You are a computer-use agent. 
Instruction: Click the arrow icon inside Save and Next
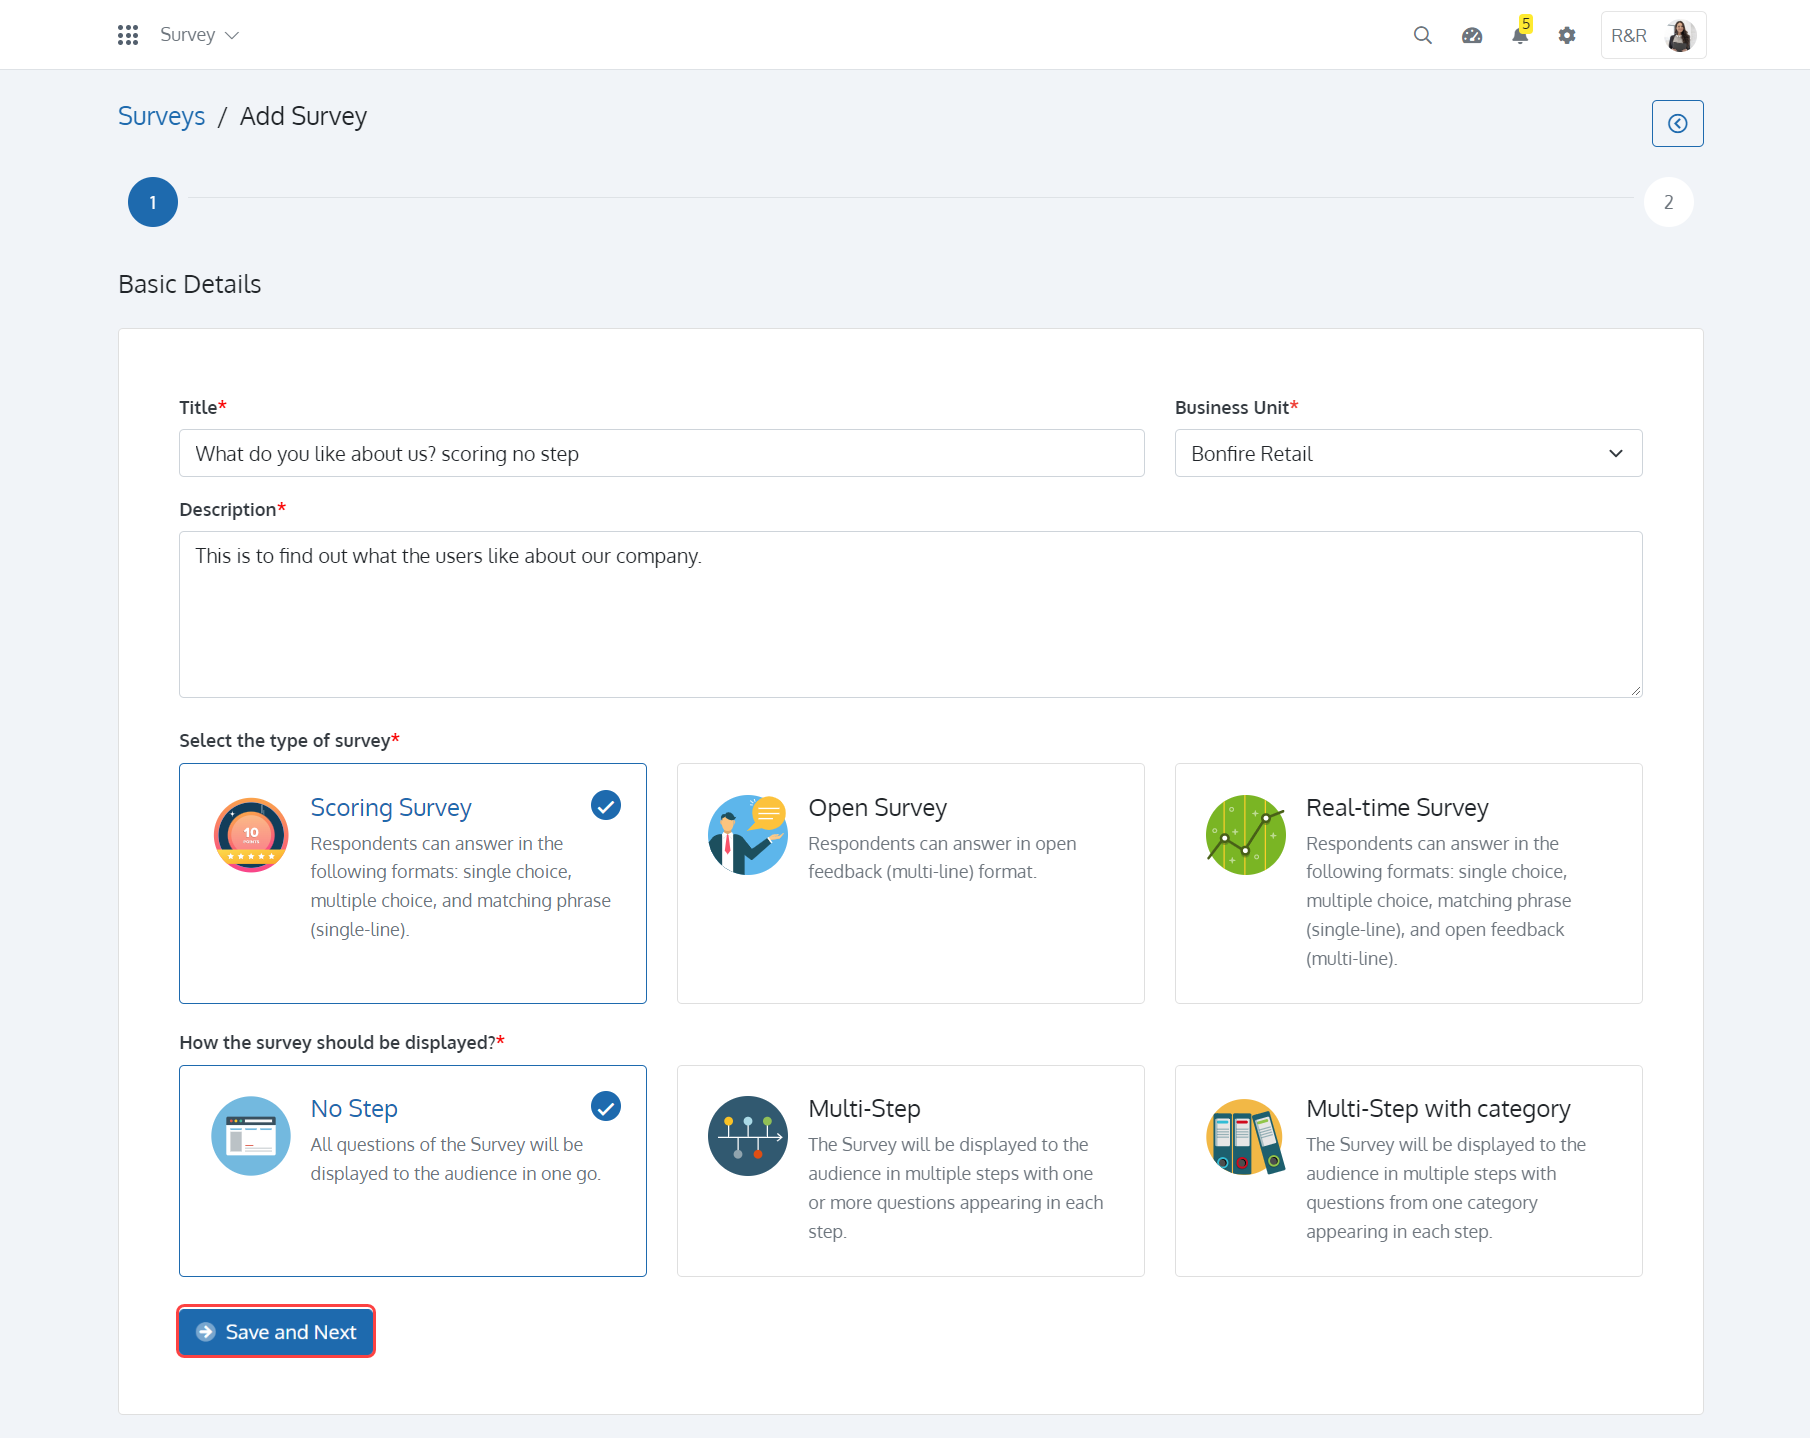pyautogui.click(x=206, y=1331)
